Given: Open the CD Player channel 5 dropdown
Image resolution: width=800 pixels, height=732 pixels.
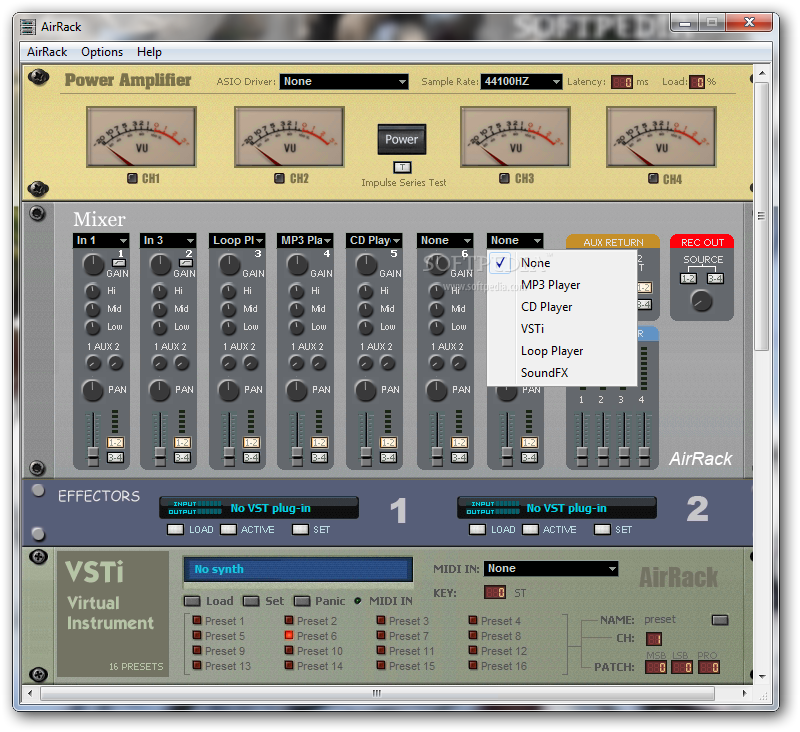Looking at the screenshot, I should click(x=374, y=240).
